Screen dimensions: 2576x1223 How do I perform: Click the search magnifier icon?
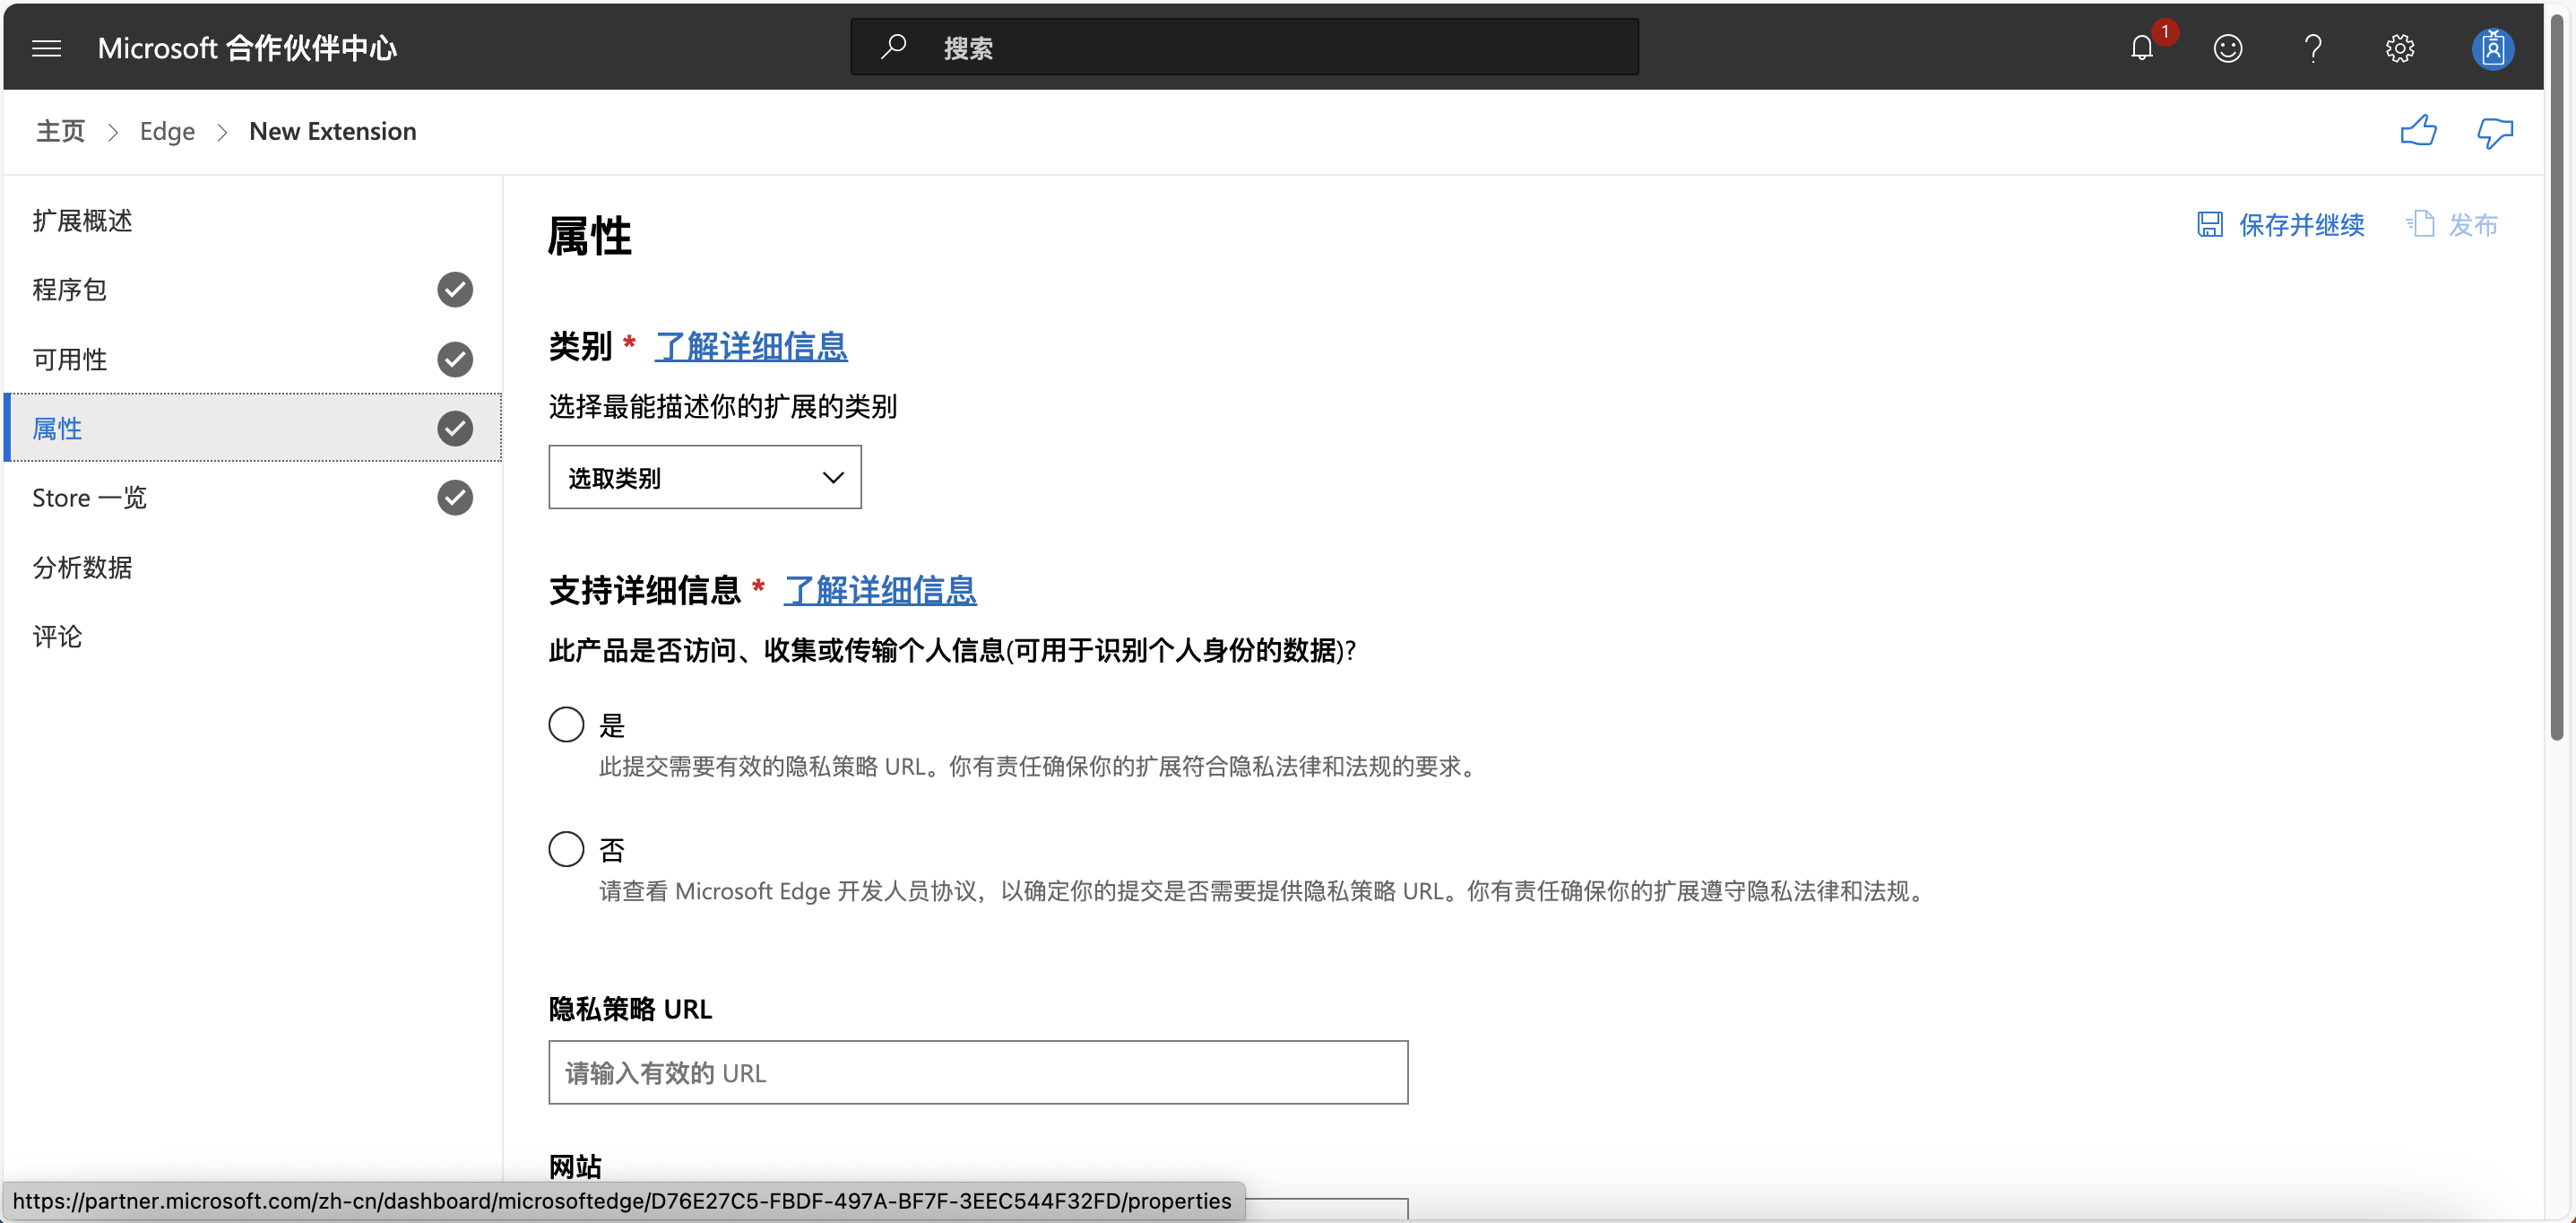click(893, 47)
